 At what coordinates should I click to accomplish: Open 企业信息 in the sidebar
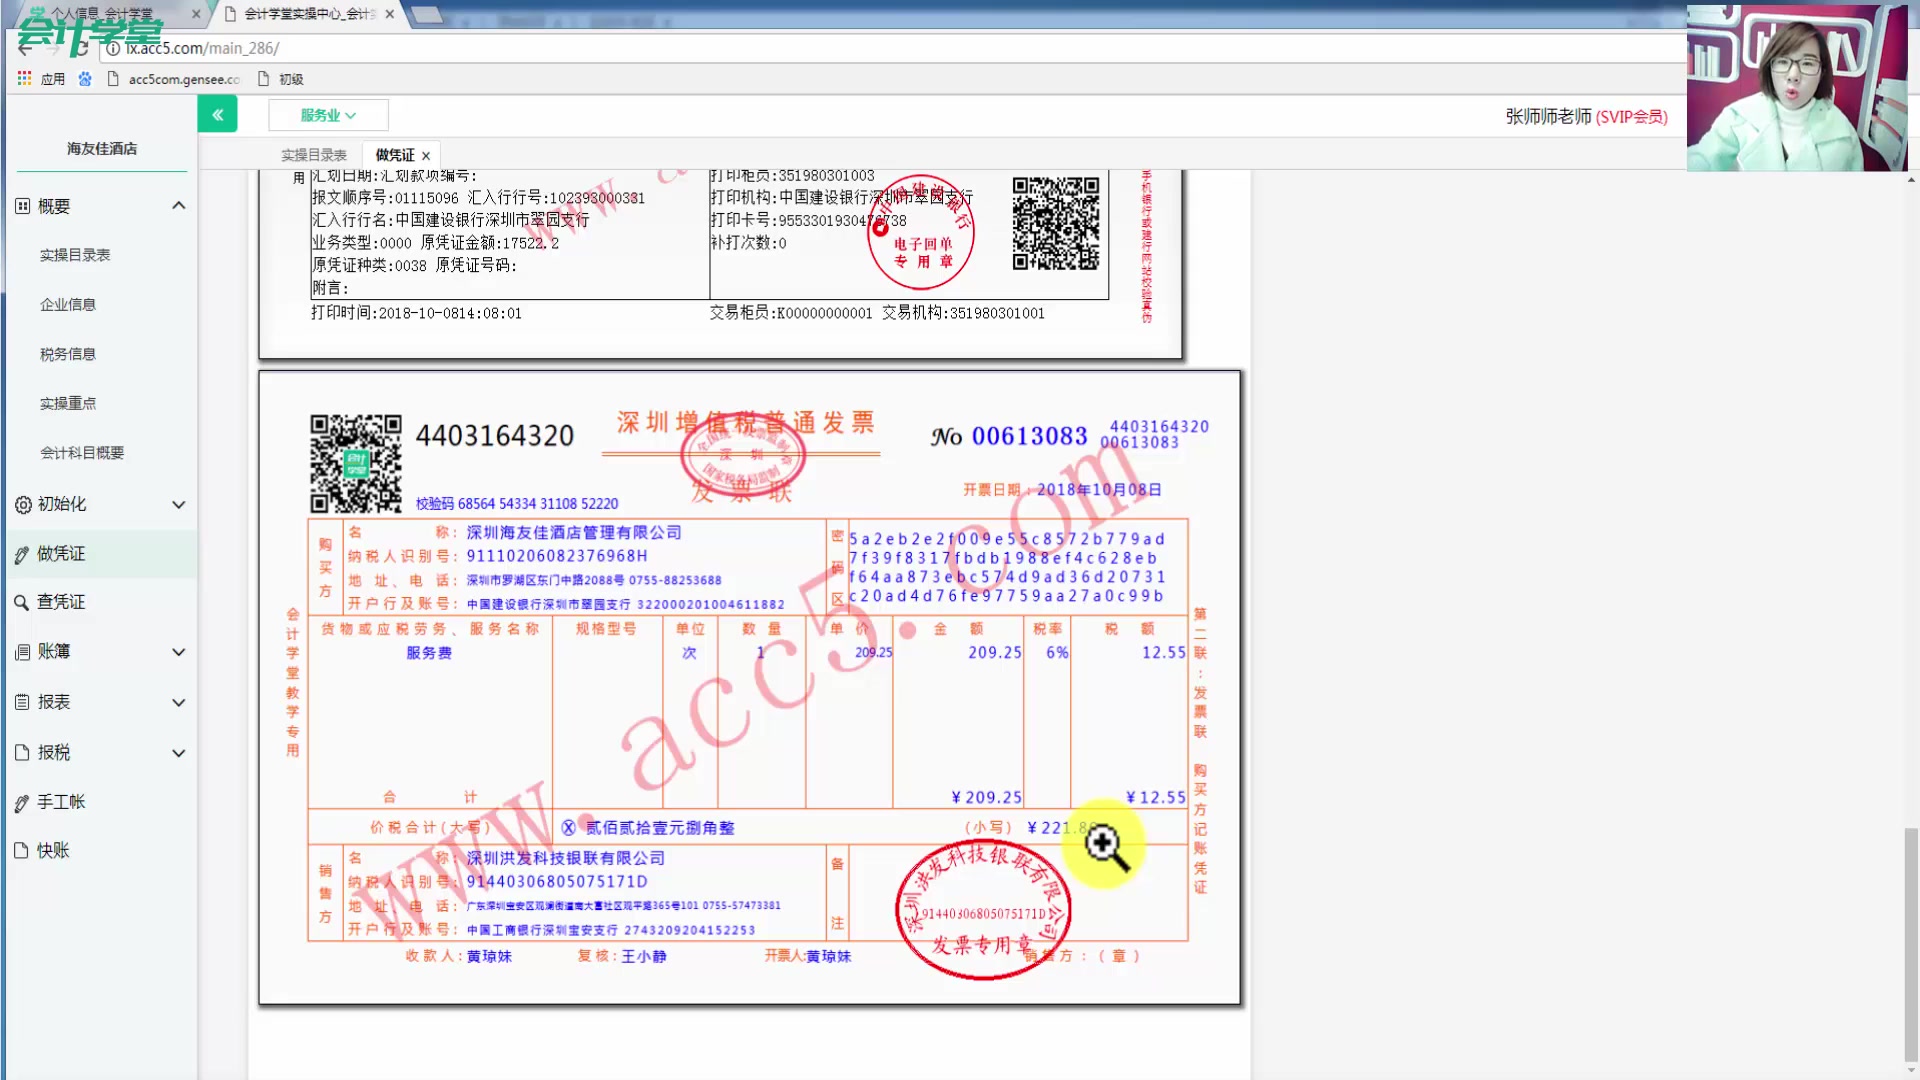tap(68, 304)
